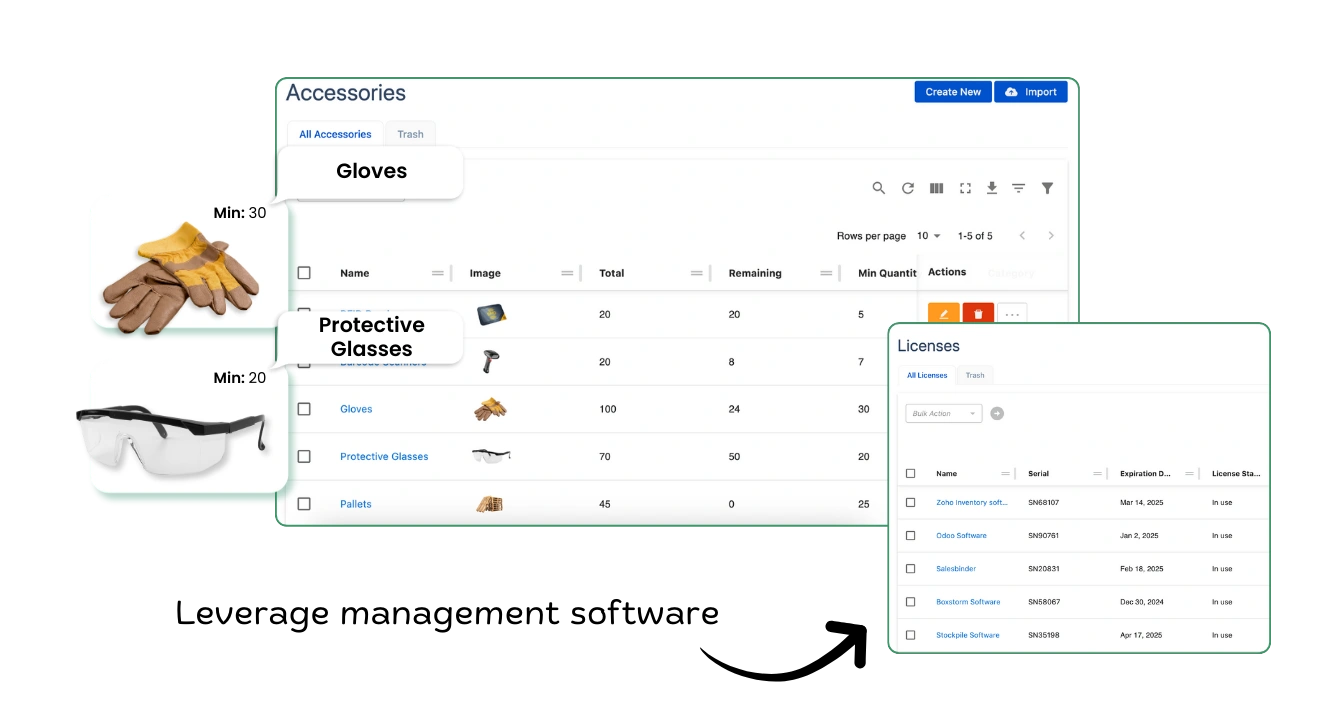
Task: Select the Pallets row checkbox
Action: 304,504
